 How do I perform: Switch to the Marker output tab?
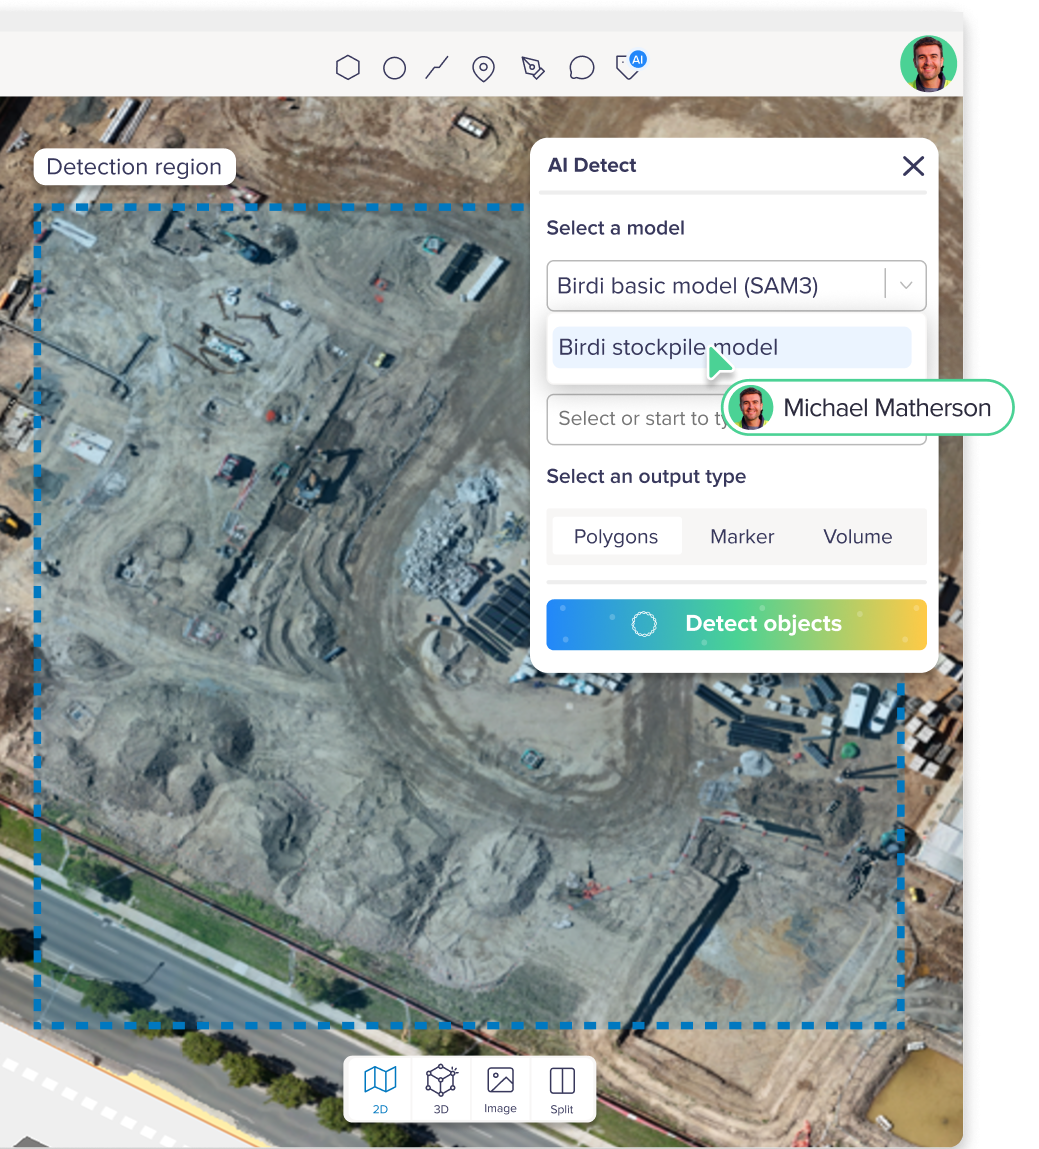(741, 536)
